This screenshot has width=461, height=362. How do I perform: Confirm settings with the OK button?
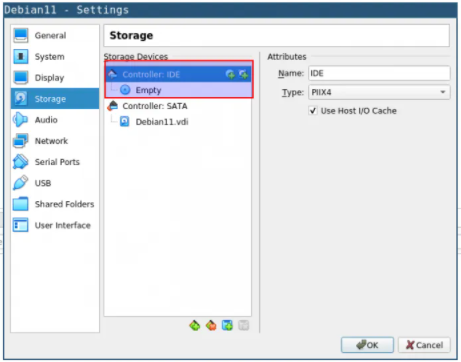pyautogui.click(x=367, y=345)
